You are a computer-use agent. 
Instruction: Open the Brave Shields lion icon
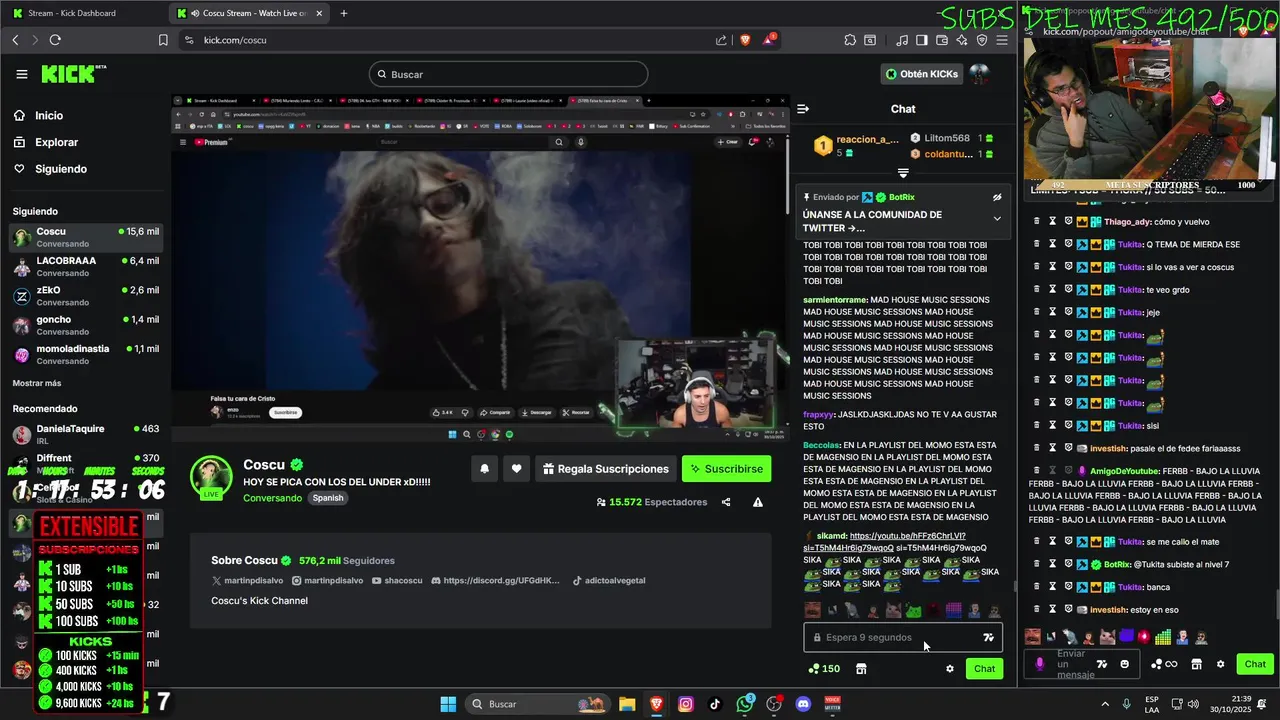pos(744,40)
